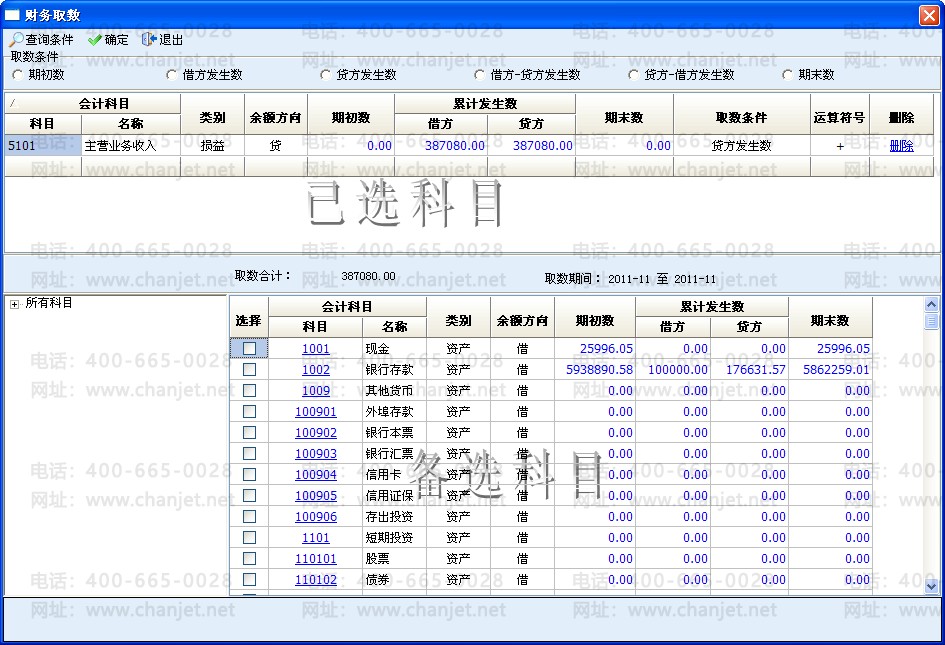This screenshot has width=945, height=645.
Task: Close the 财务取数 window
Action: point(928,15)
